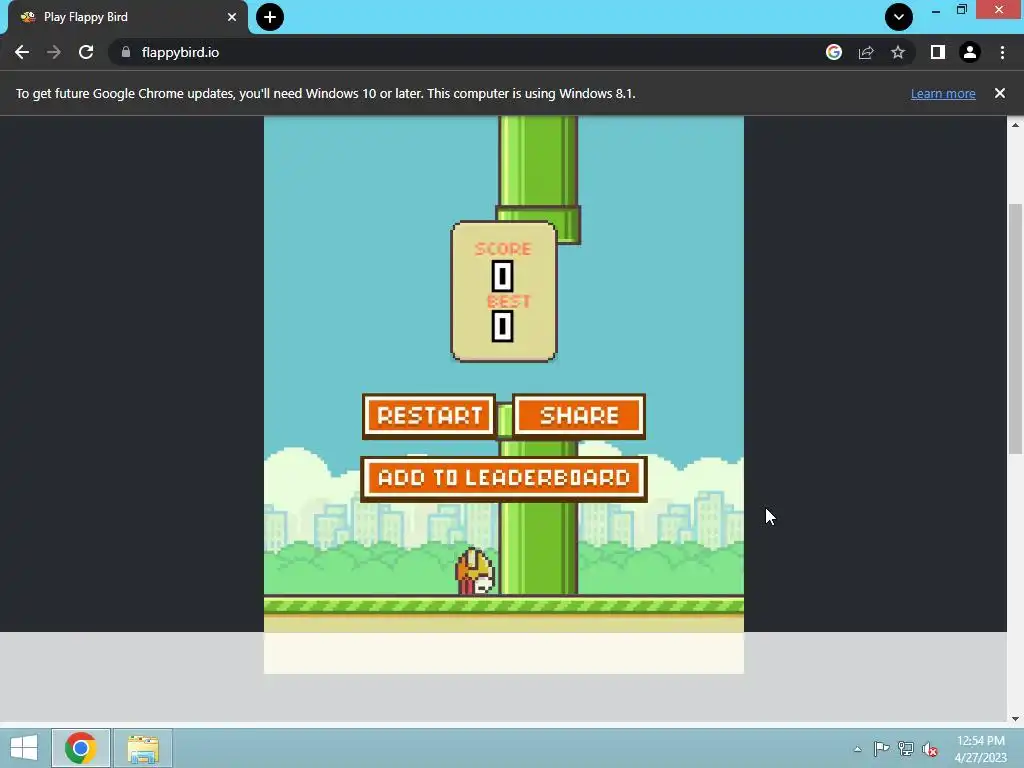The width and height of the screenshot is (1024, 768).
Task: Click the fallen bird sprite
Action: (475, 572)
